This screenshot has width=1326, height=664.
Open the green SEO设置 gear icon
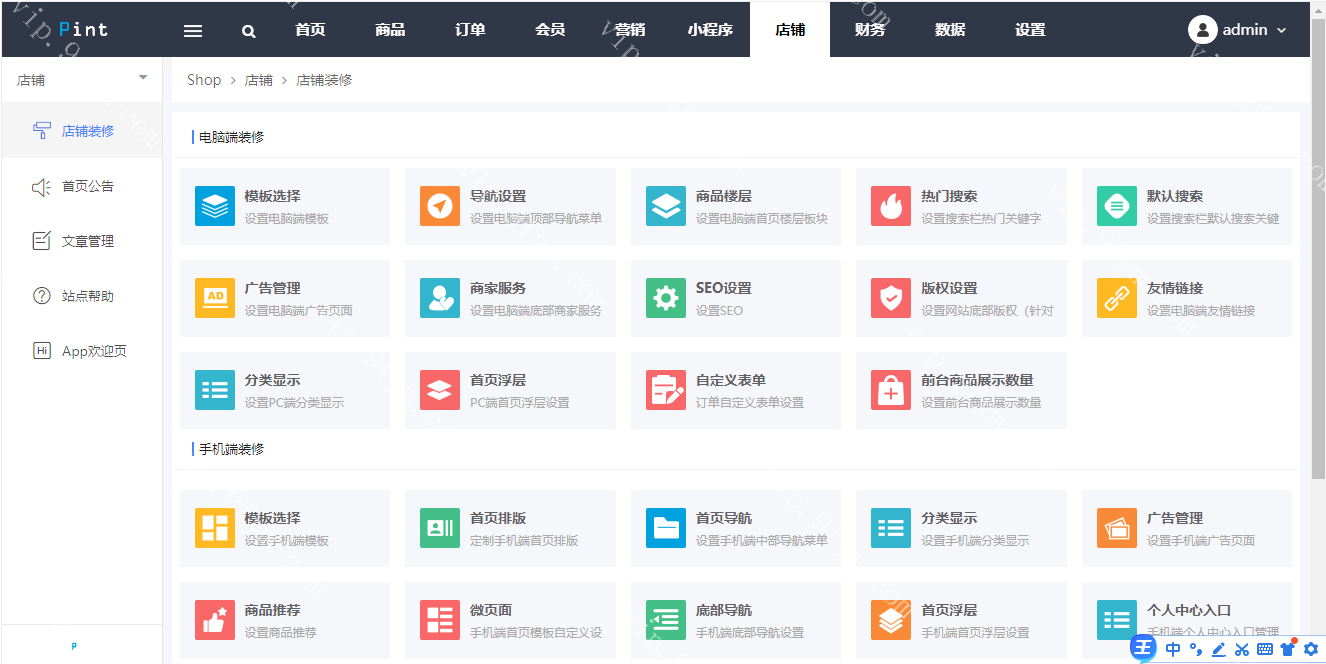(x=665, y=298)
